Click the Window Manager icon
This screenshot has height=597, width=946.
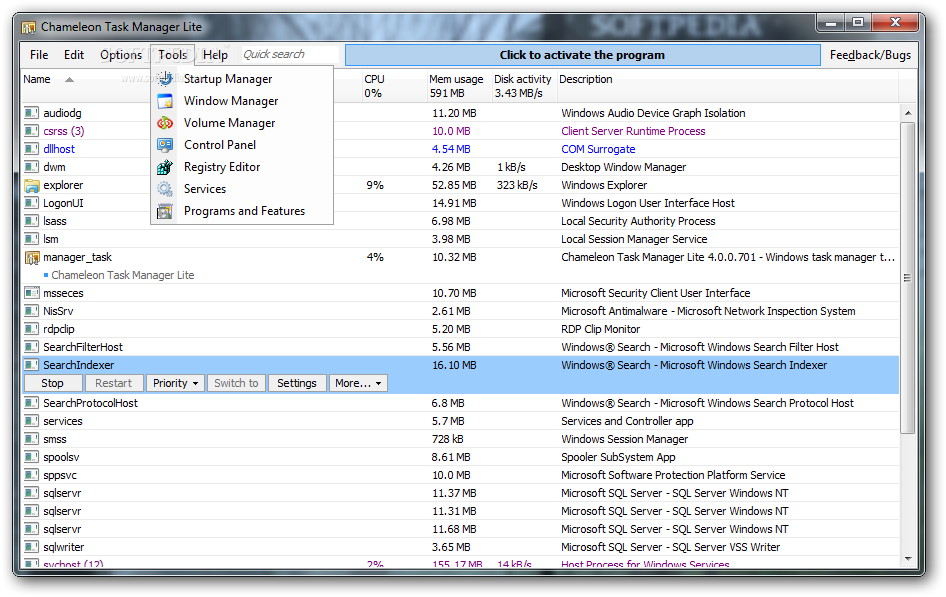[165, 101]
